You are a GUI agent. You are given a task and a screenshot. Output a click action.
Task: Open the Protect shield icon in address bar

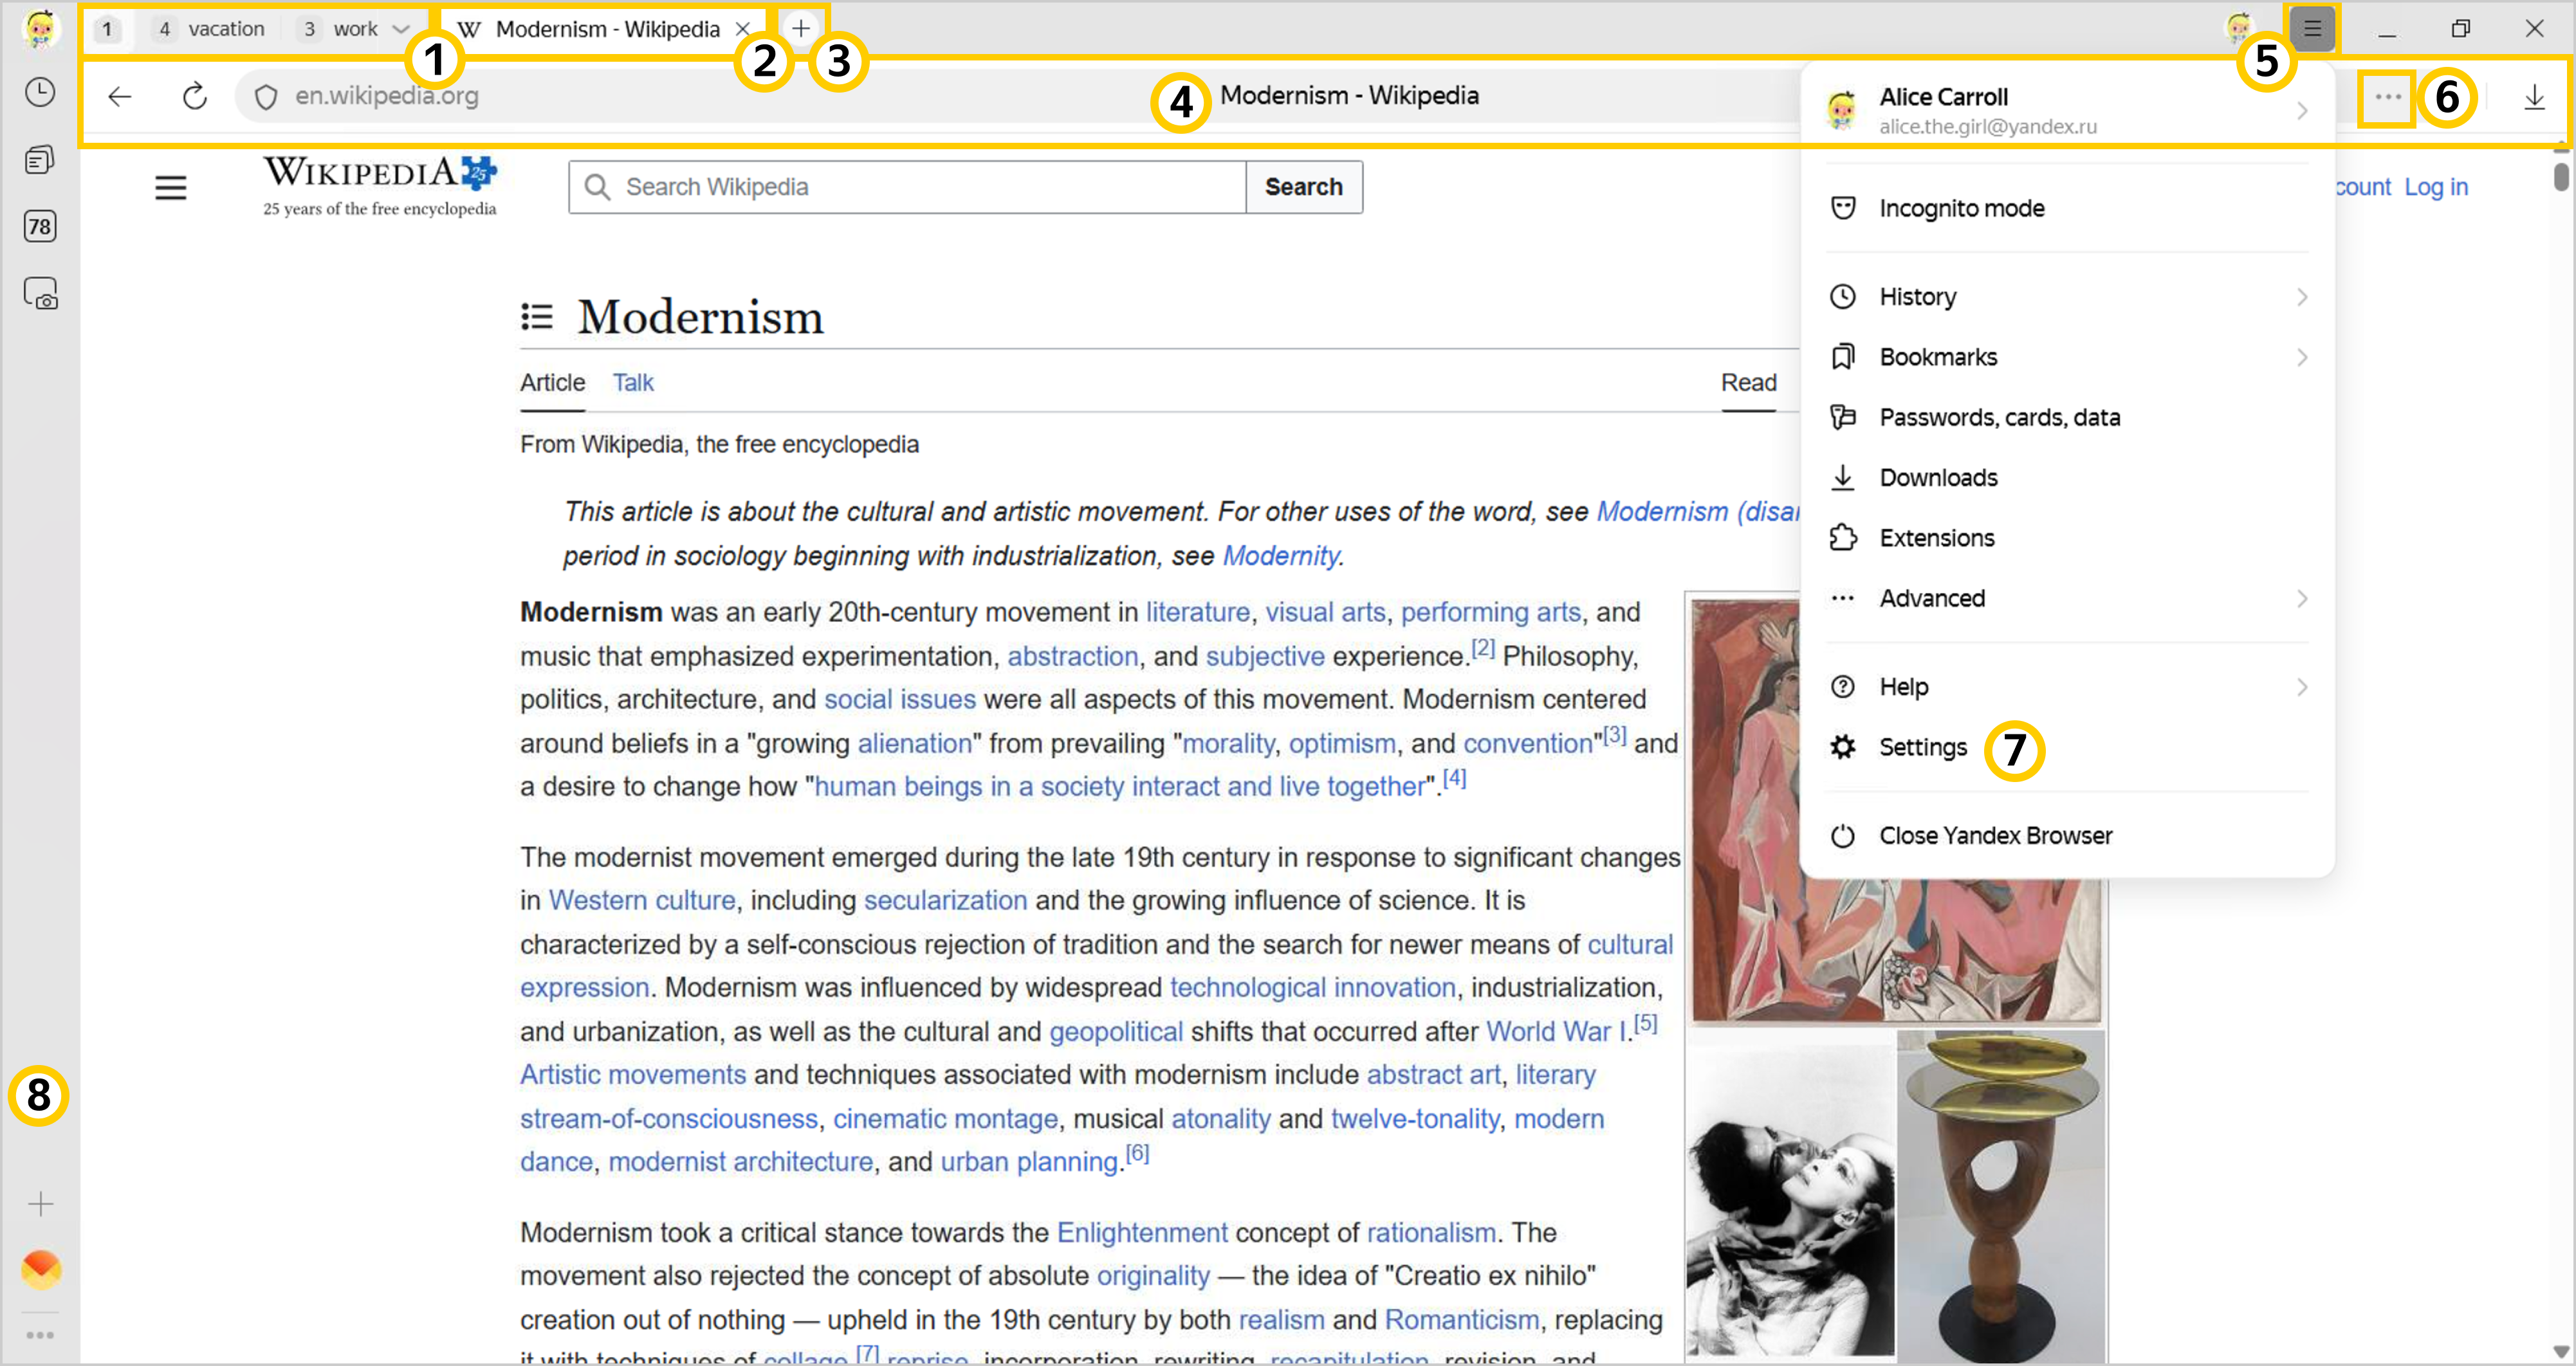click(266, 96)
